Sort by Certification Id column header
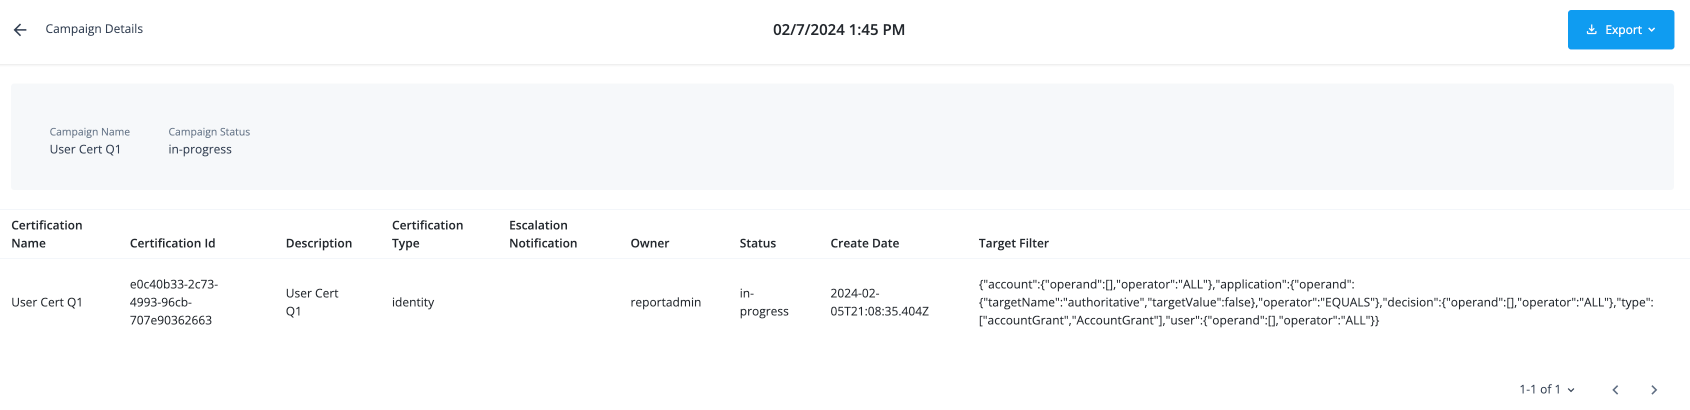This screenshot has width=1690, height=410. click(x=172, y=243)
